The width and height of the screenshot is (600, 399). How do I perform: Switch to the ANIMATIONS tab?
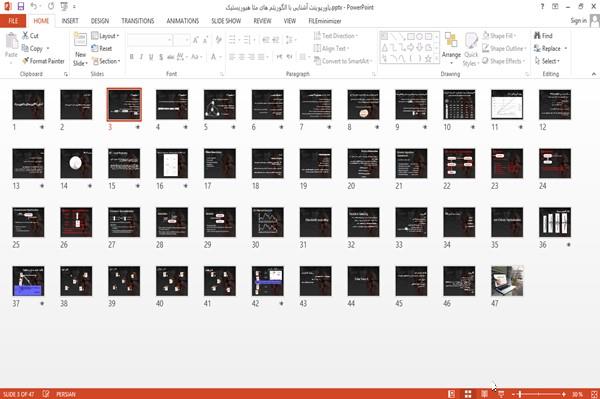tap(183, 21)
